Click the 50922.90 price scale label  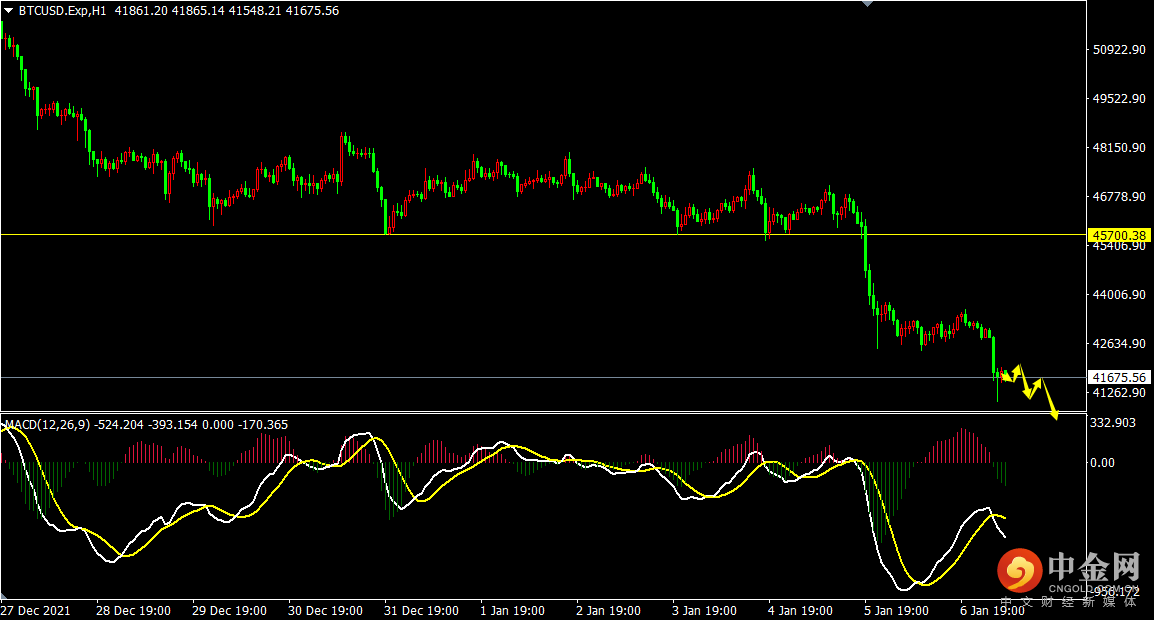click(1119, 50)
